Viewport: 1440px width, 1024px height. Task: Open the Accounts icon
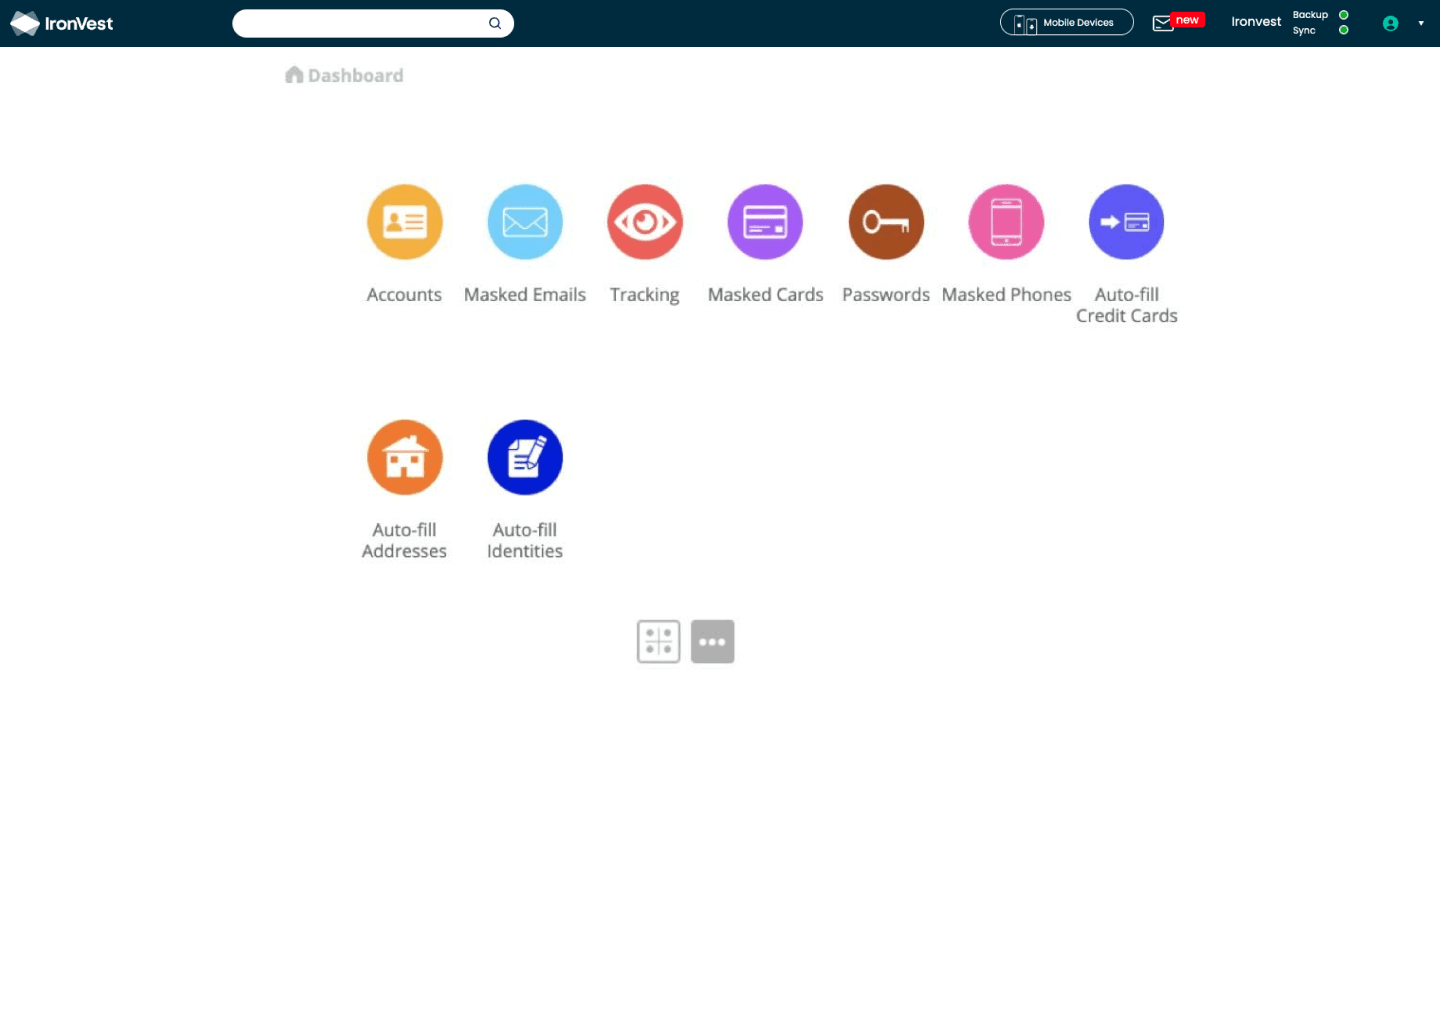tap(405, 222)
